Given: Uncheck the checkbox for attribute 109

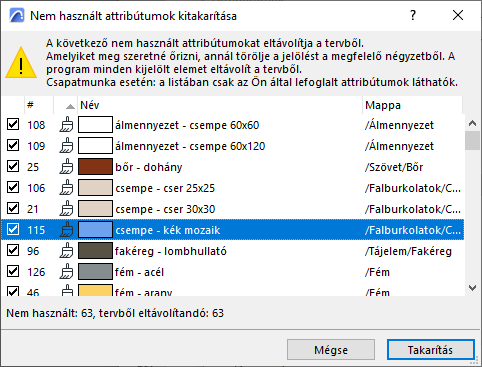Looking at the screenshot, I should coord(13,145).
